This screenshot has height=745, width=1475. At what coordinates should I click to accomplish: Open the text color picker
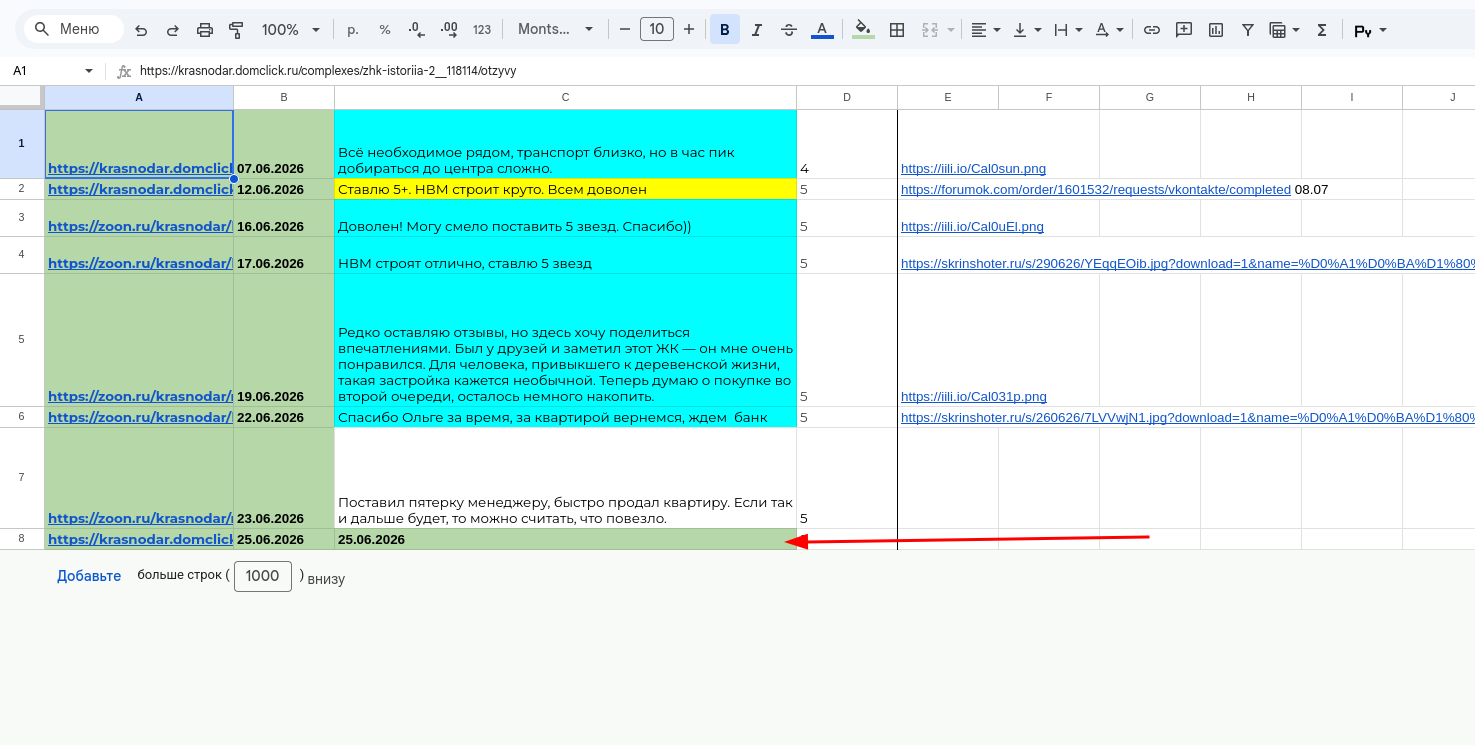point(822,30)
